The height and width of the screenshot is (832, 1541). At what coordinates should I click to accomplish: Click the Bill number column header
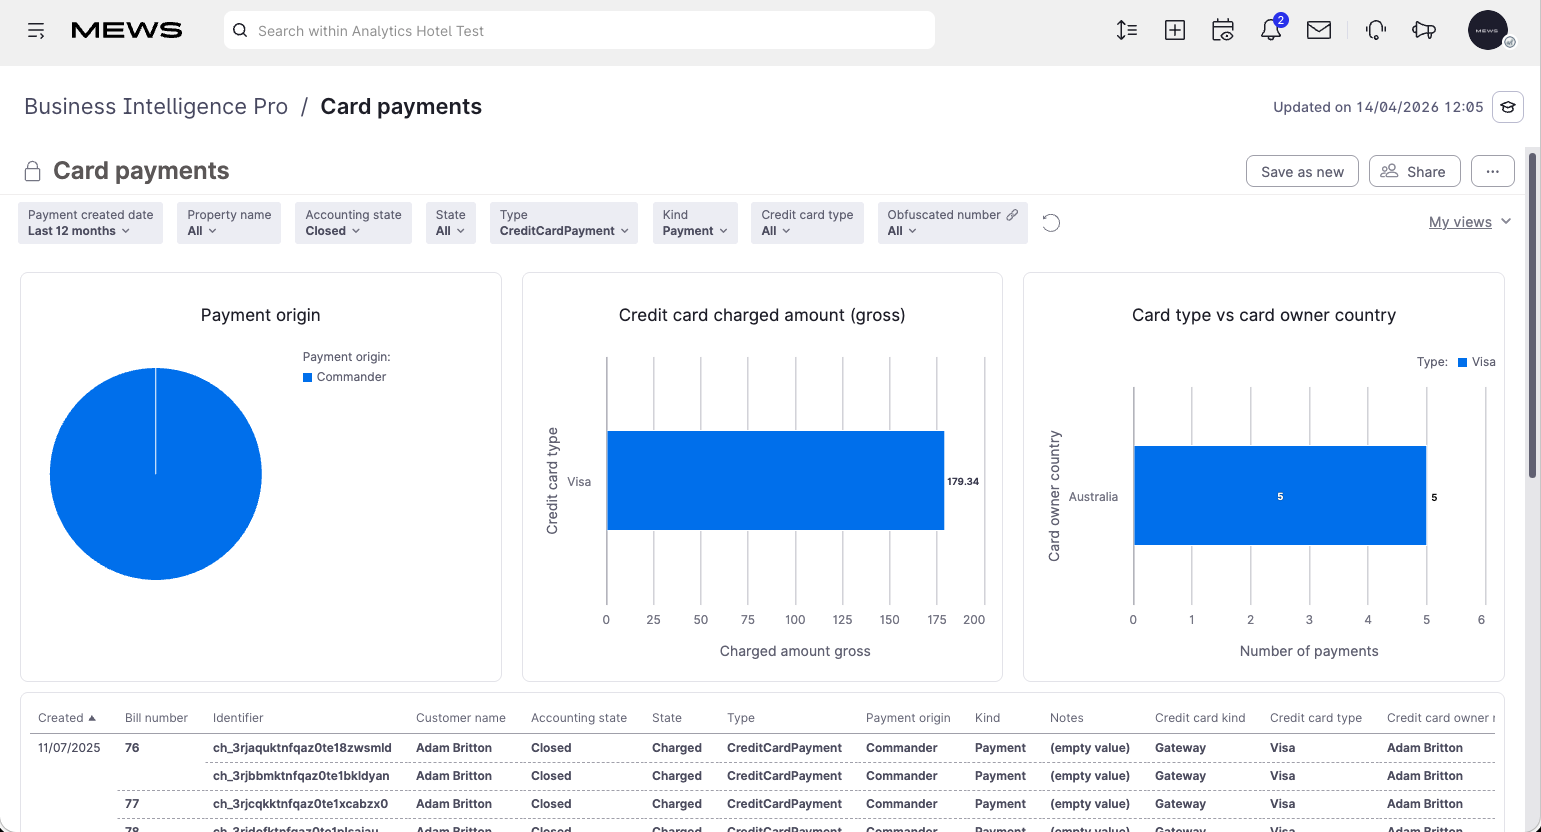click(x=156, y=718)
